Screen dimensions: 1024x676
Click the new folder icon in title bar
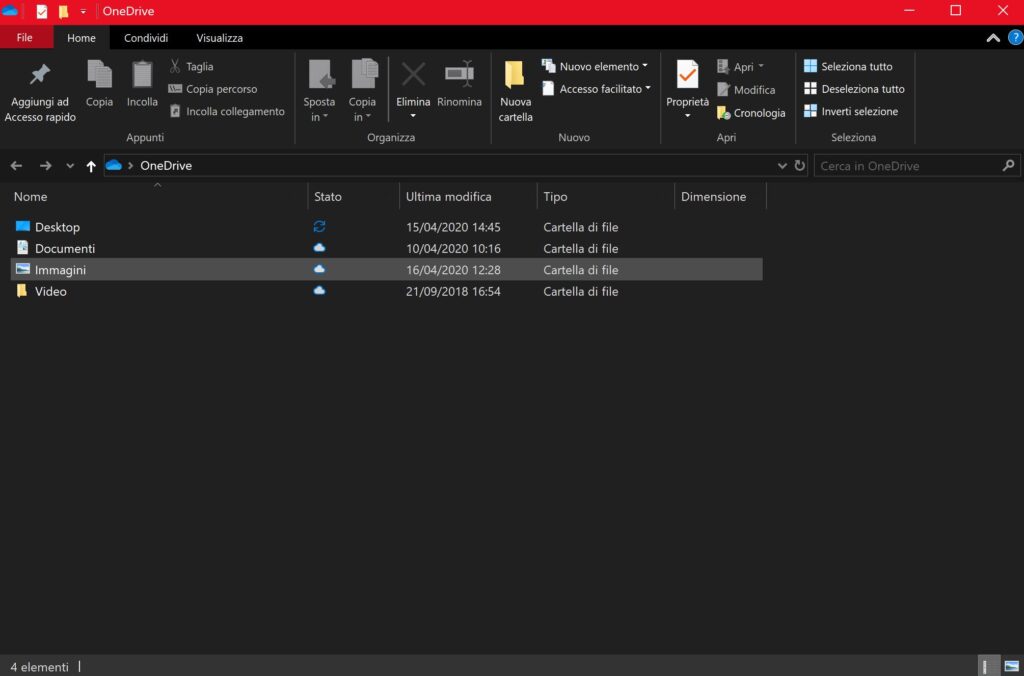(63, 11)
